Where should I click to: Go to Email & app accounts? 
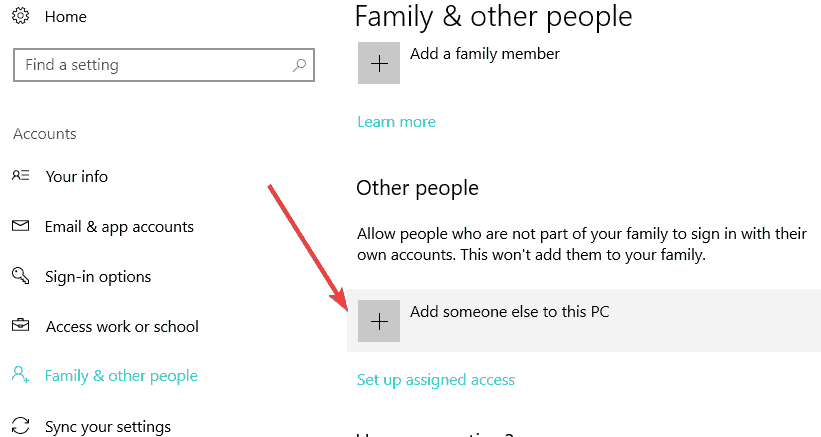coord(119,227)
